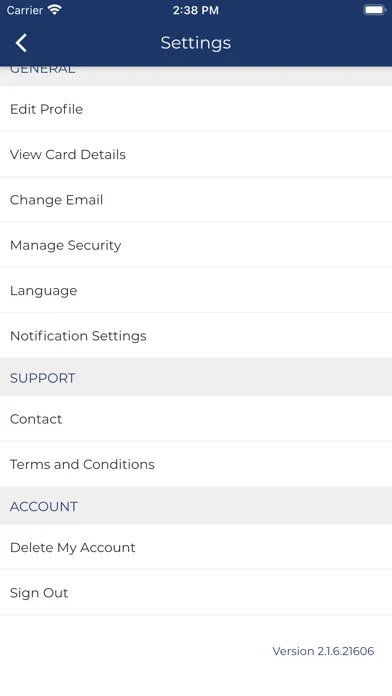View Terms and Conditions

196,464
